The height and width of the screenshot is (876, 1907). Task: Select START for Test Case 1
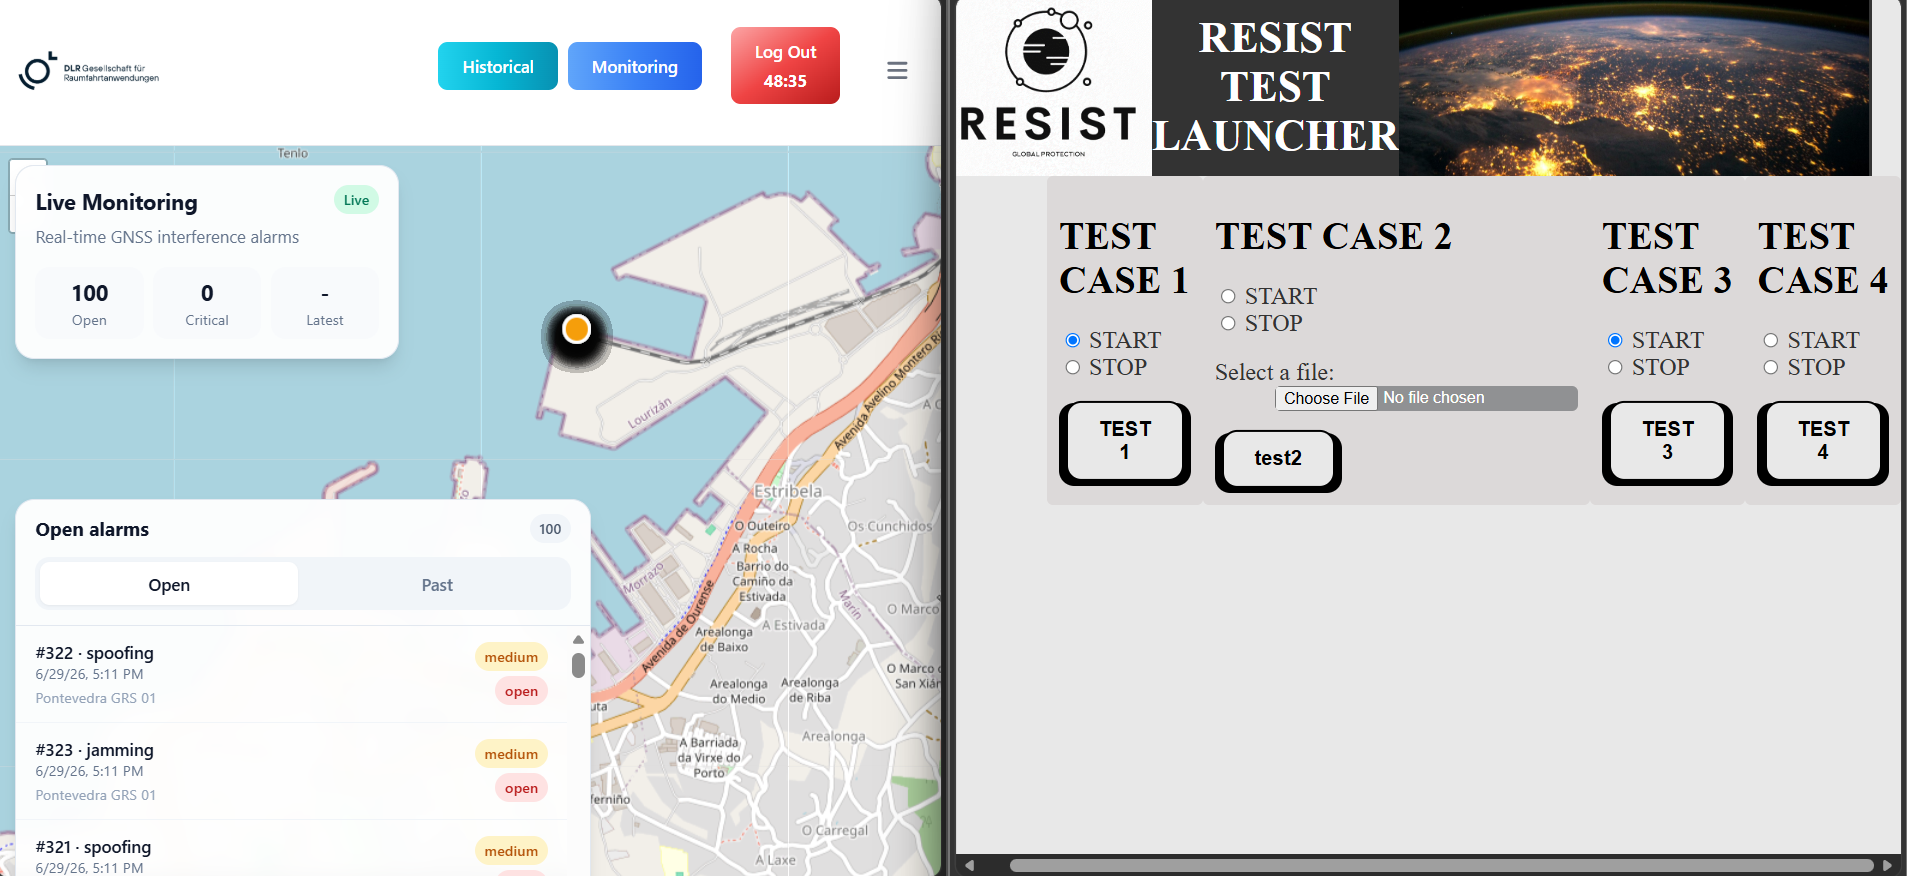pos(1073,340)
